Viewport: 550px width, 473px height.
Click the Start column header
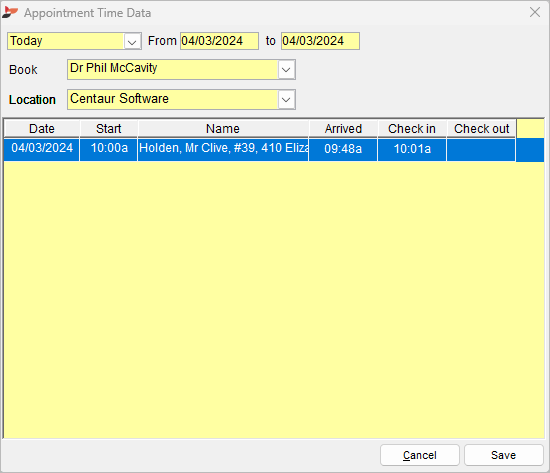109,129
